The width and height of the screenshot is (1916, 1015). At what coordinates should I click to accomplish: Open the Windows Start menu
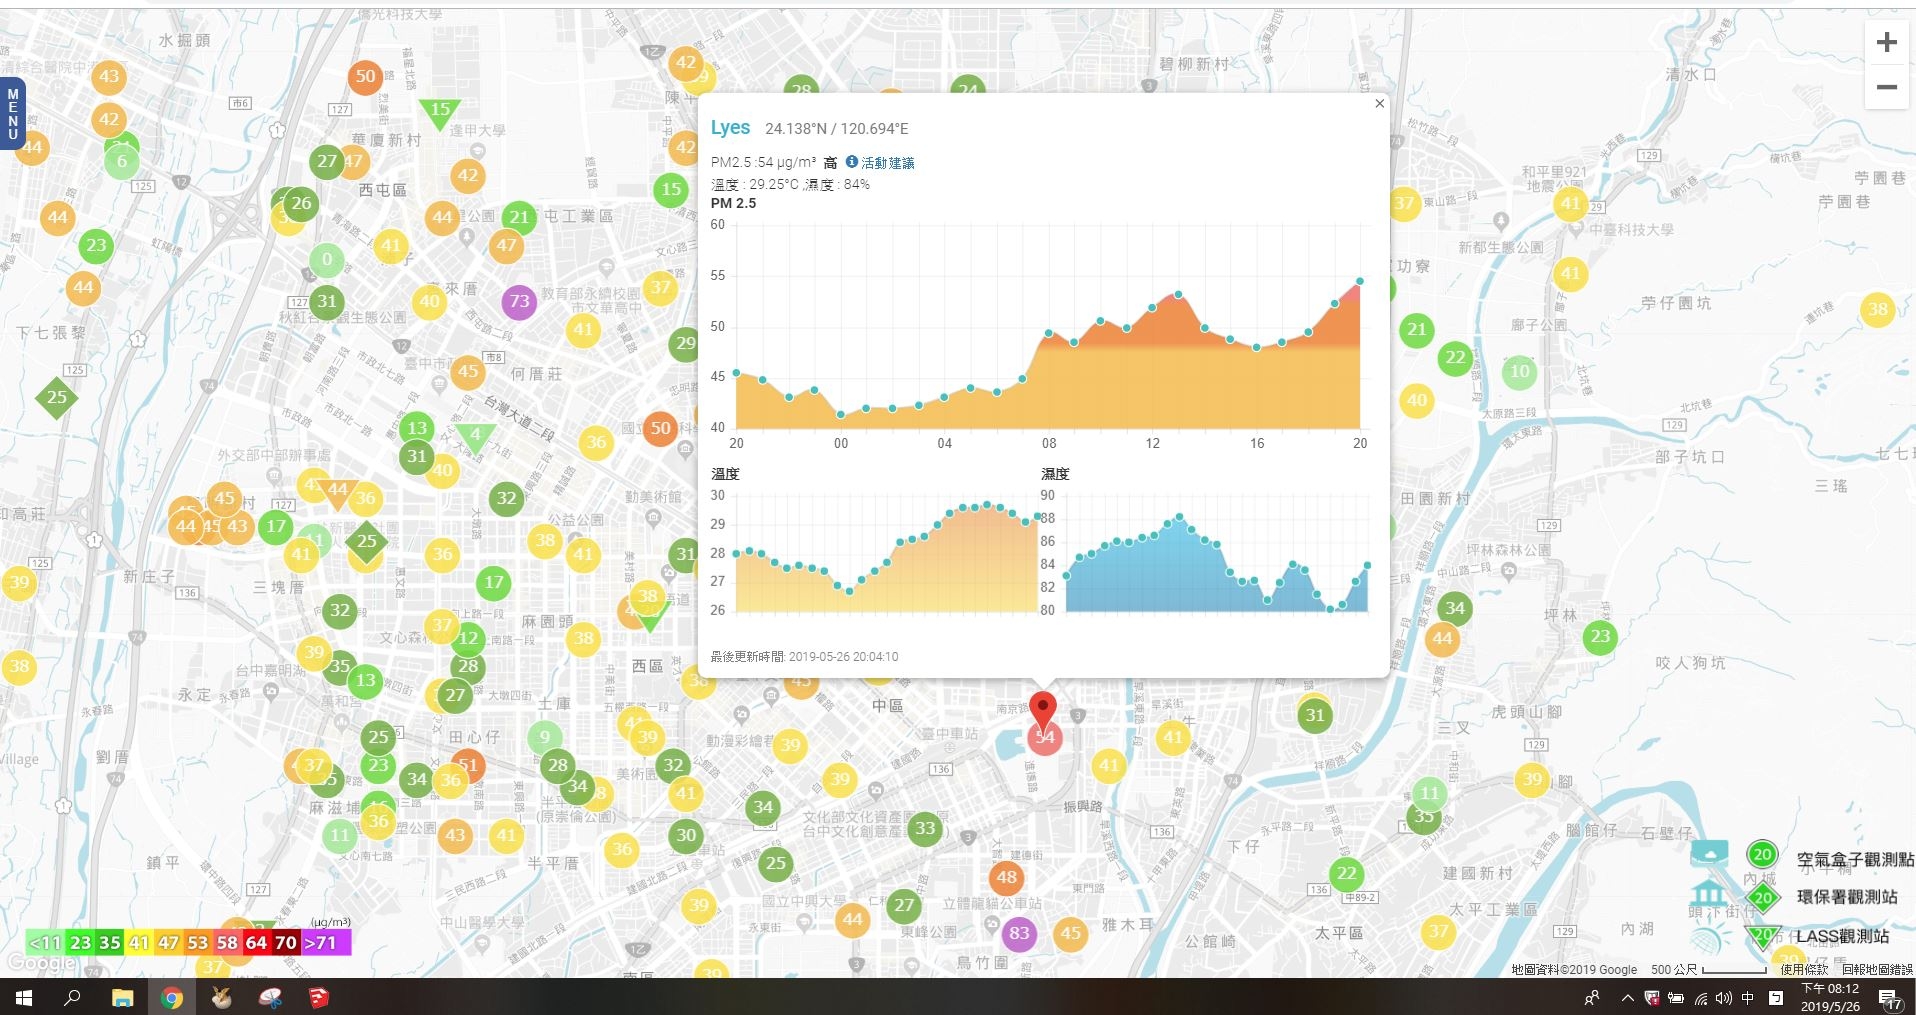click(x=23, y=997)
